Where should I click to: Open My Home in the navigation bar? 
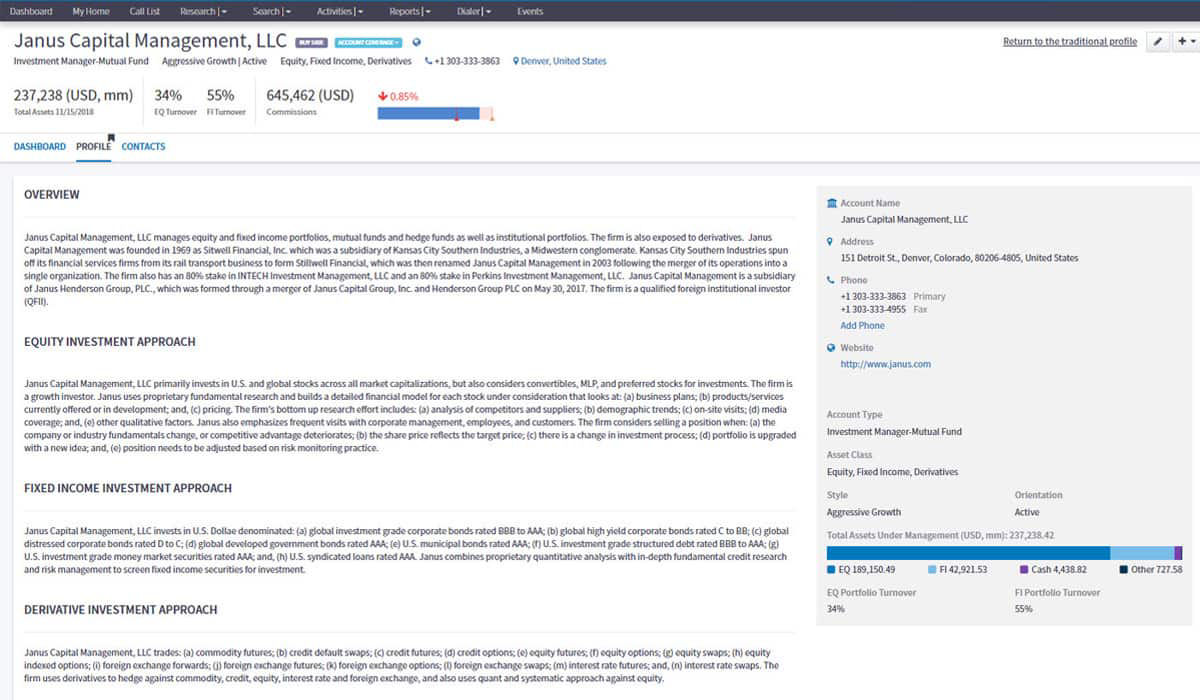[x=92, y=11]
